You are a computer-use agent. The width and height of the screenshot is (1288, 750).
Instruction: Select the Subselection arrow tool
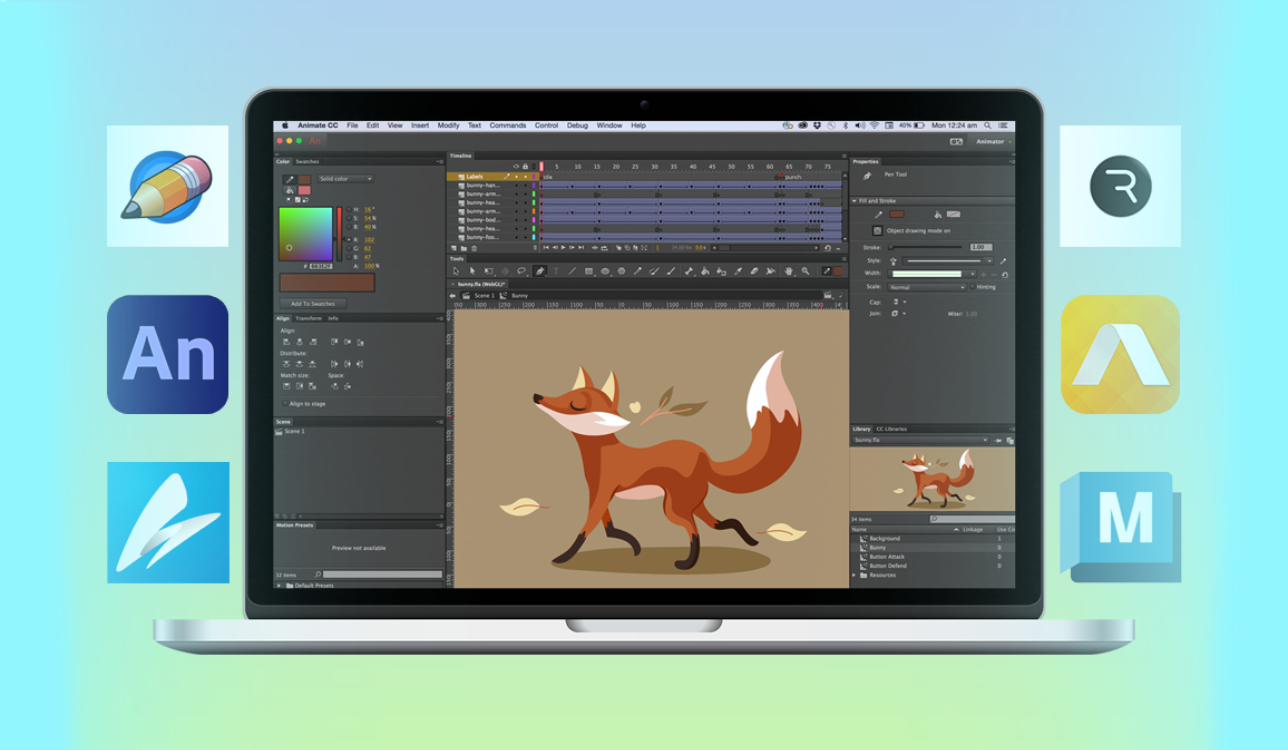[x=472, y=271]
